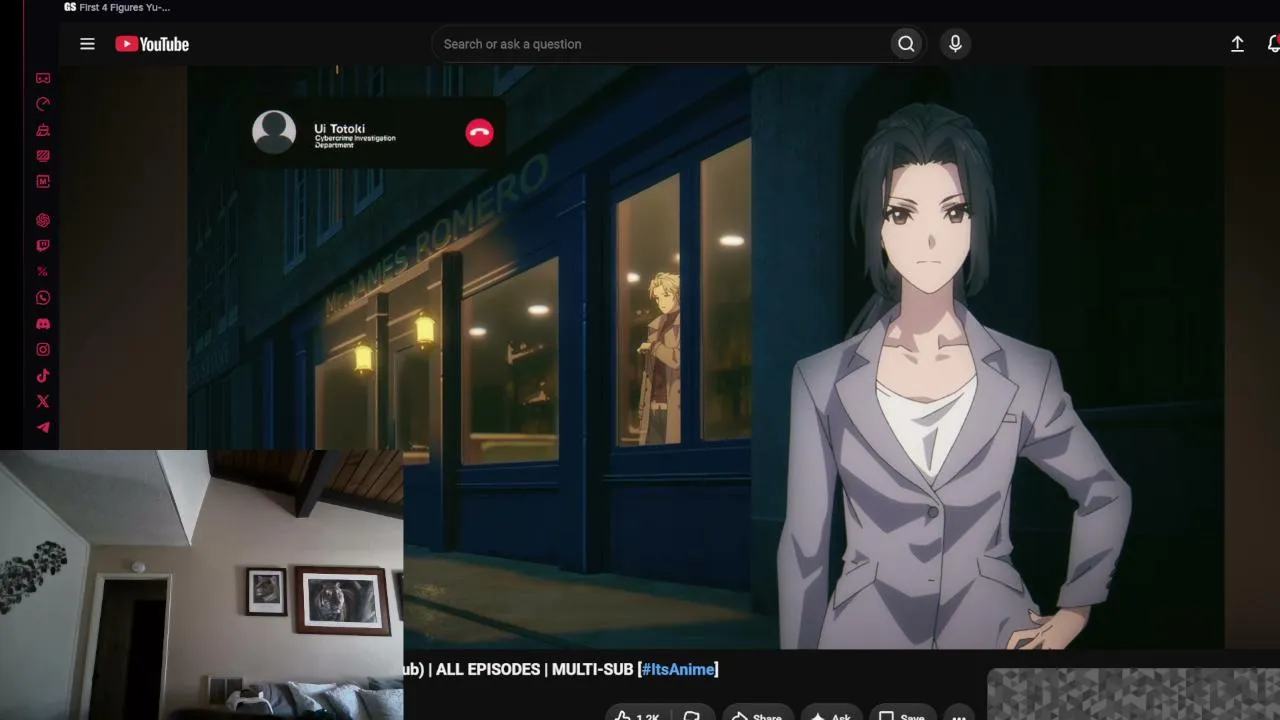Save the video with the Save button
This screenshot has height=720, width=1280.
[901, 716]
